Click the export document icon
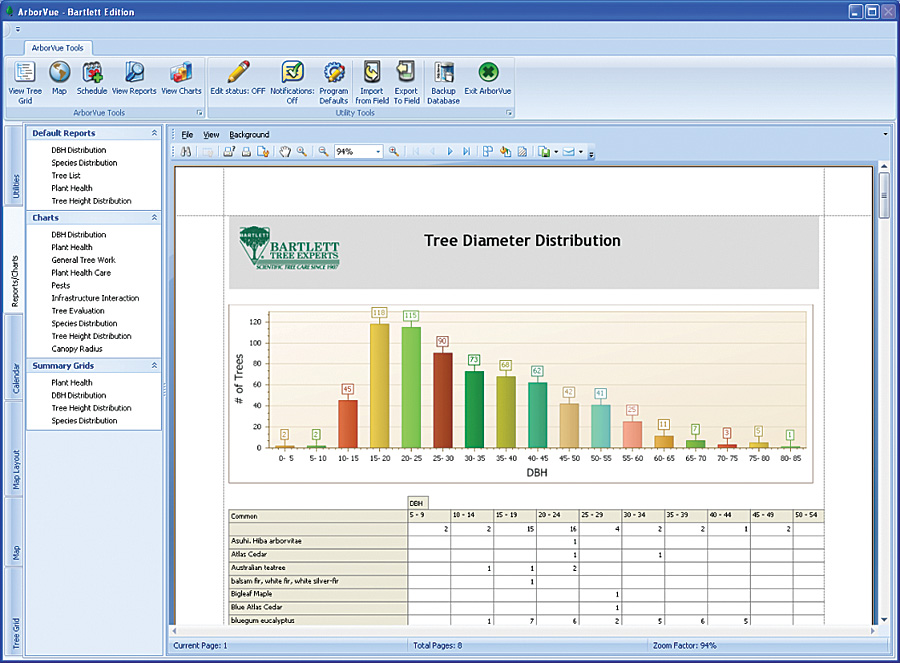This screenshot has height=663, width=900. pyautogui.click(x=544, y=152)
